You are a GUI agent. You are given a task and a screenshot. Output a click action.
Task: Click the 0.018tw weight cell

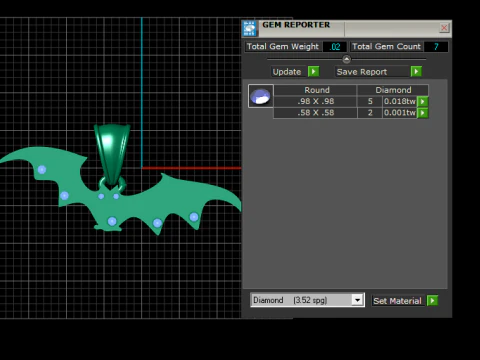400,101
